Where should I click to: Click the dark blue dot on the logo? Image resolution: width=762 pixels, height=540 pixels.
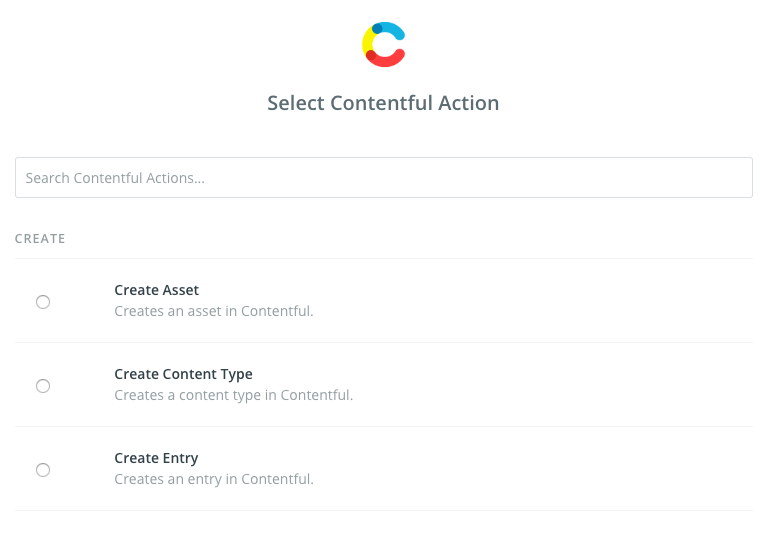pyautogui.click(x=377, y=28)
